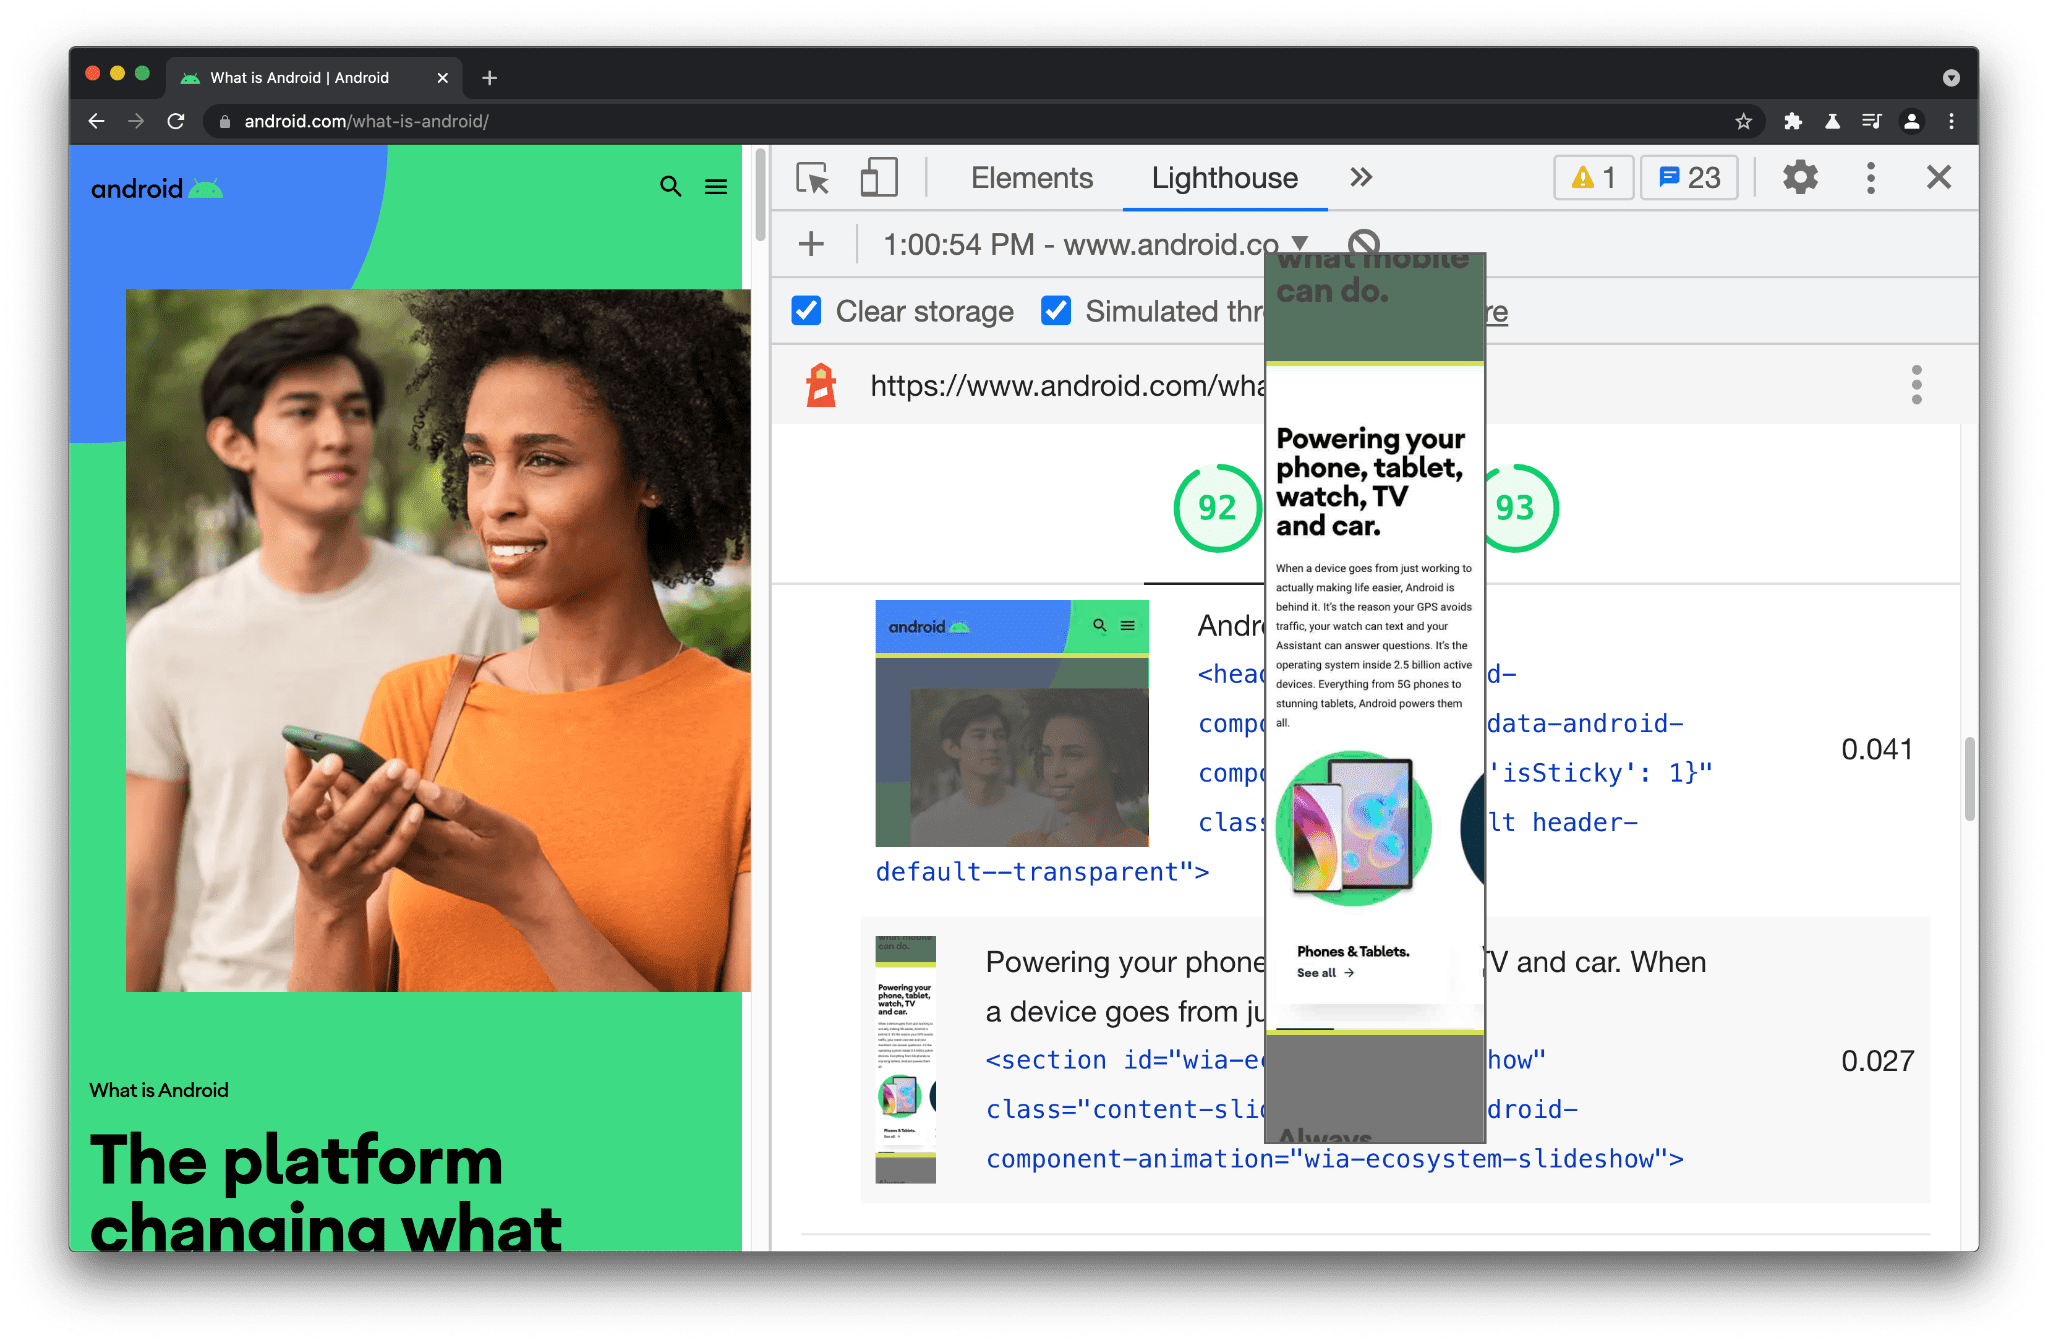Click the more tools chevron icon
The image size is (2048, 1343).
[1359, 177]
